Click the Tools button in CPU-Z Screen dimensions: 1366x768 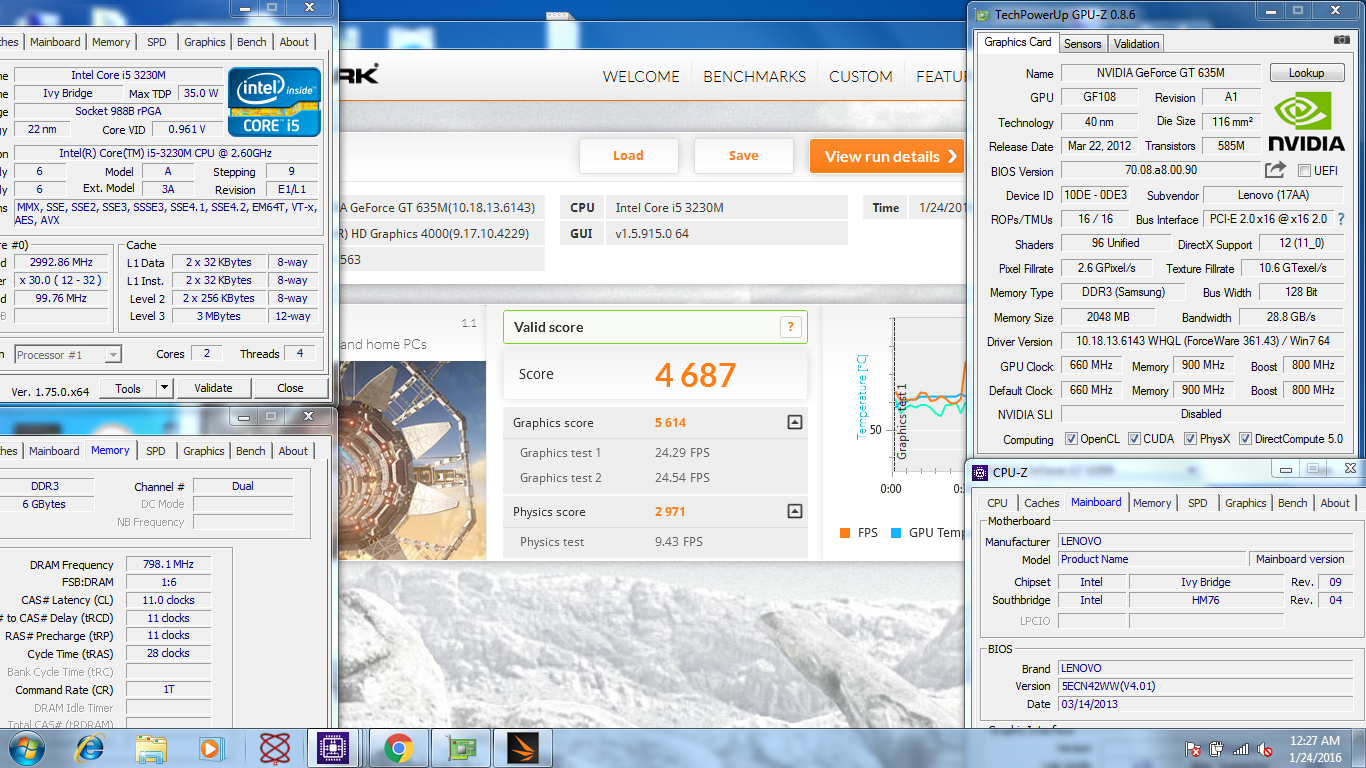pos(128,388)
